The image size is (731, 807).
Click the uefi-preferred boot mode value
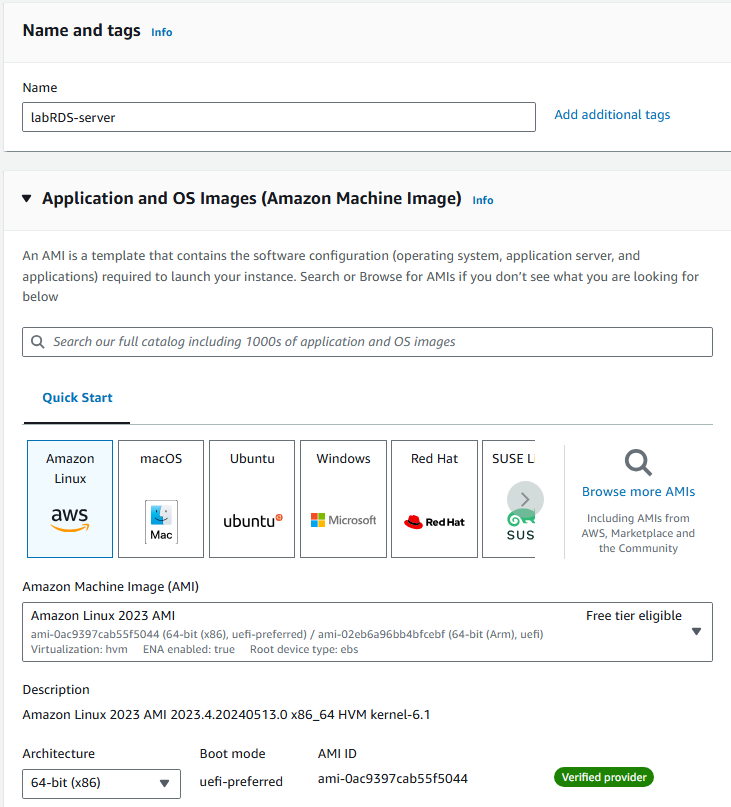coord(241,782)
